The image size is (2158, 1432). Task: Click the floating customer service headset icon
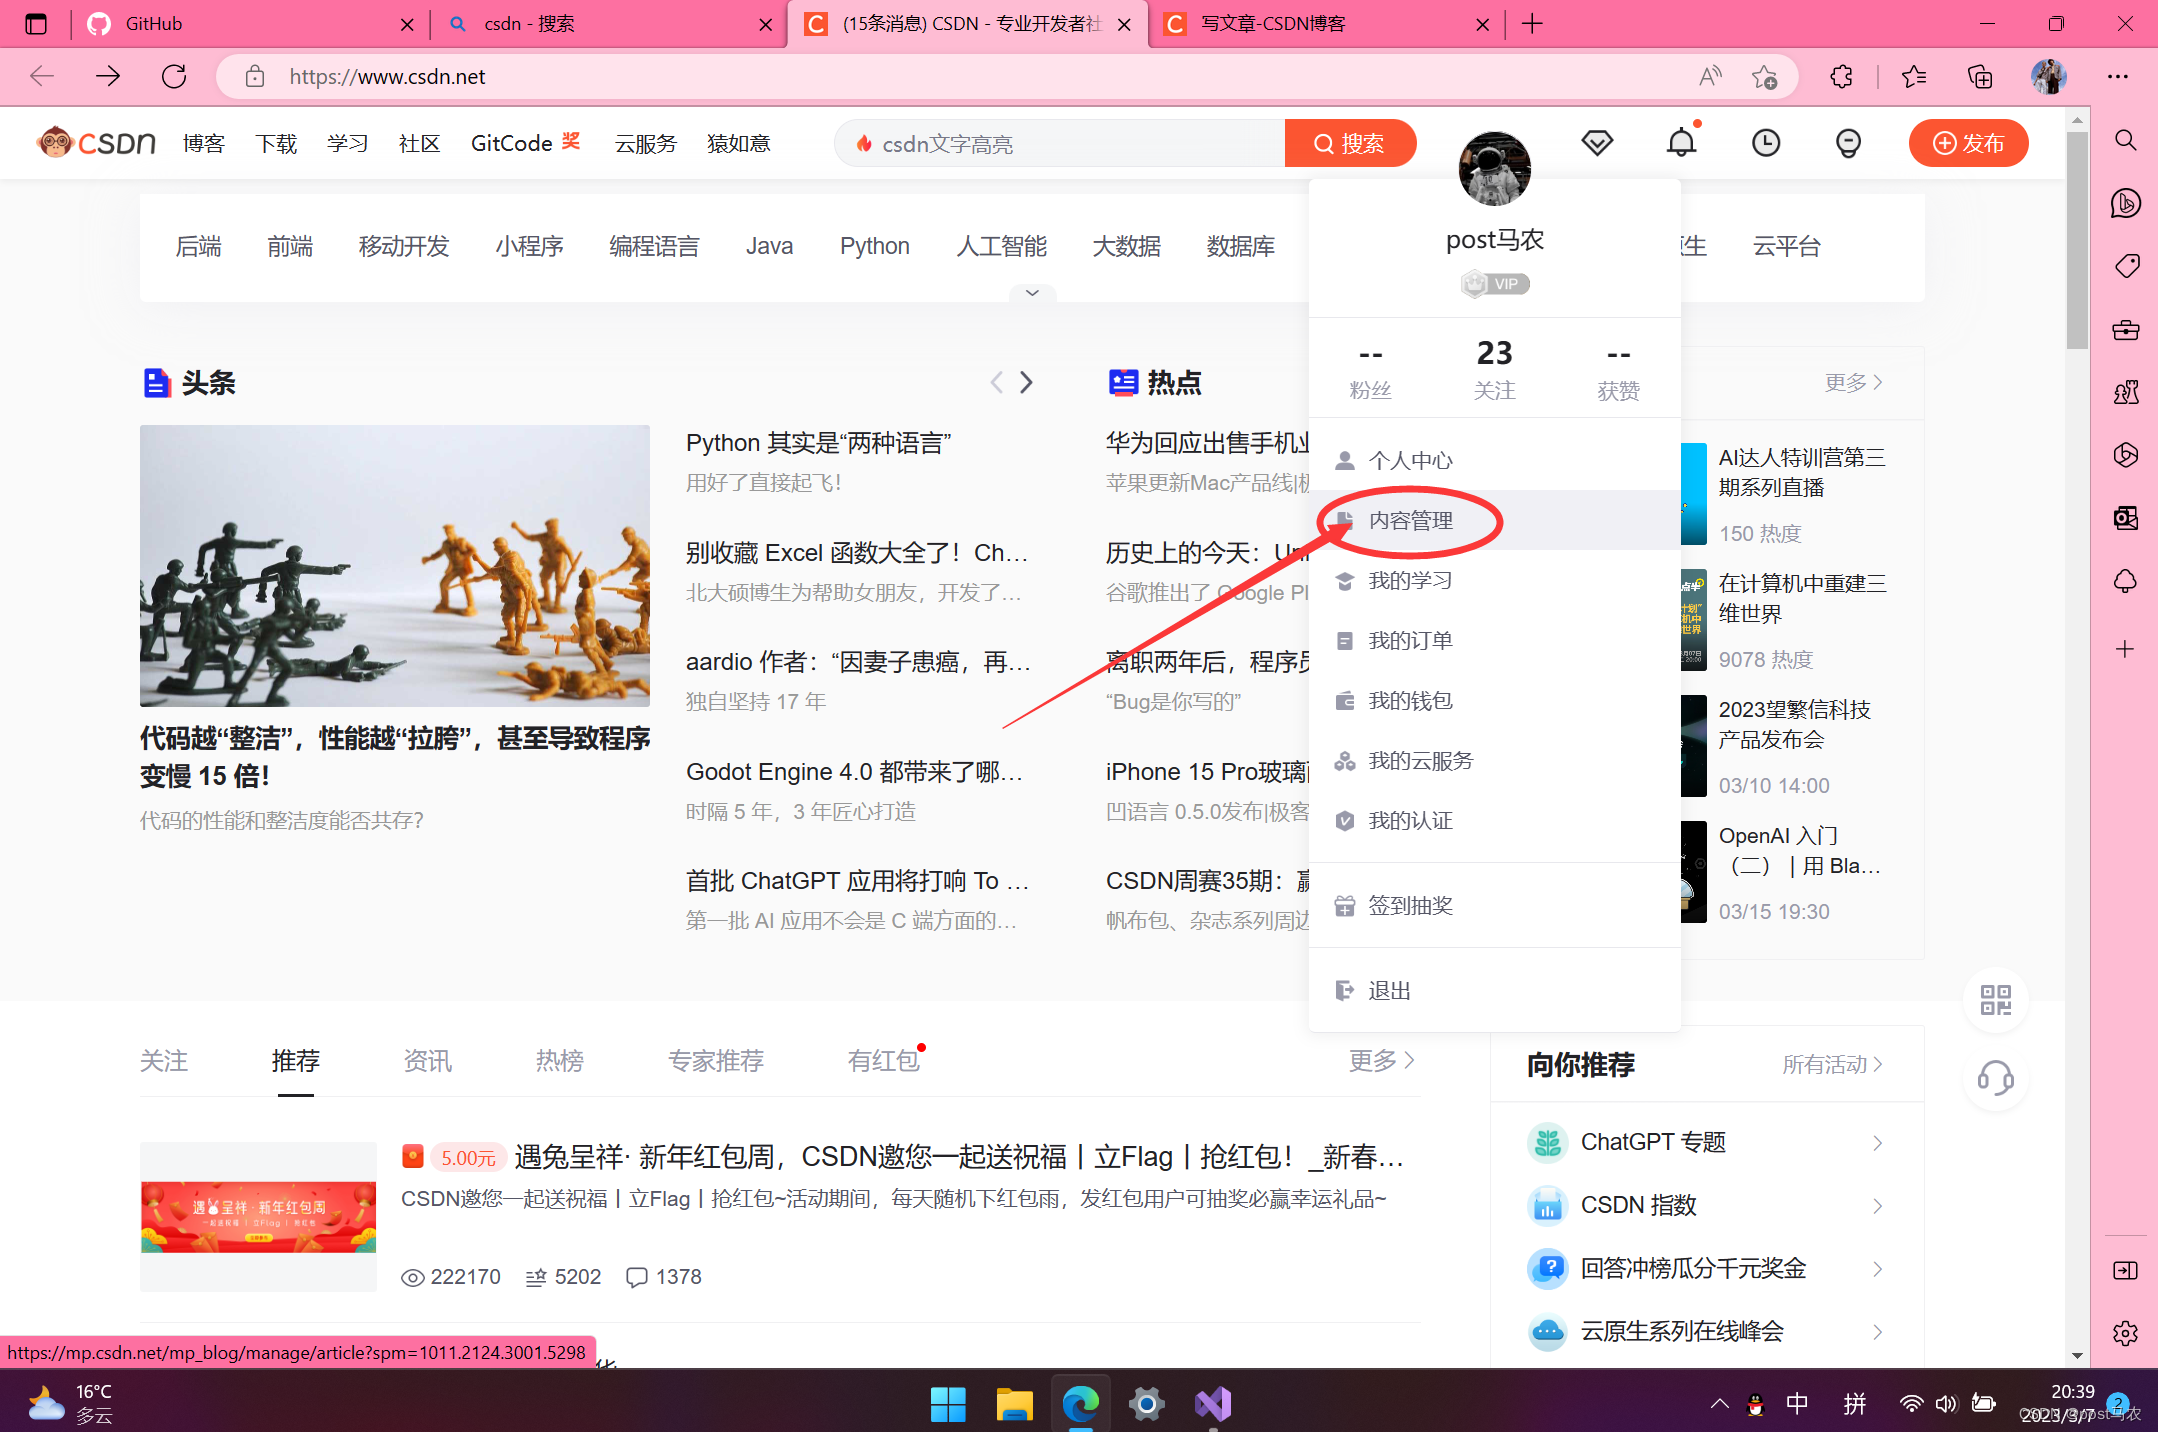click(1996, 1078)
